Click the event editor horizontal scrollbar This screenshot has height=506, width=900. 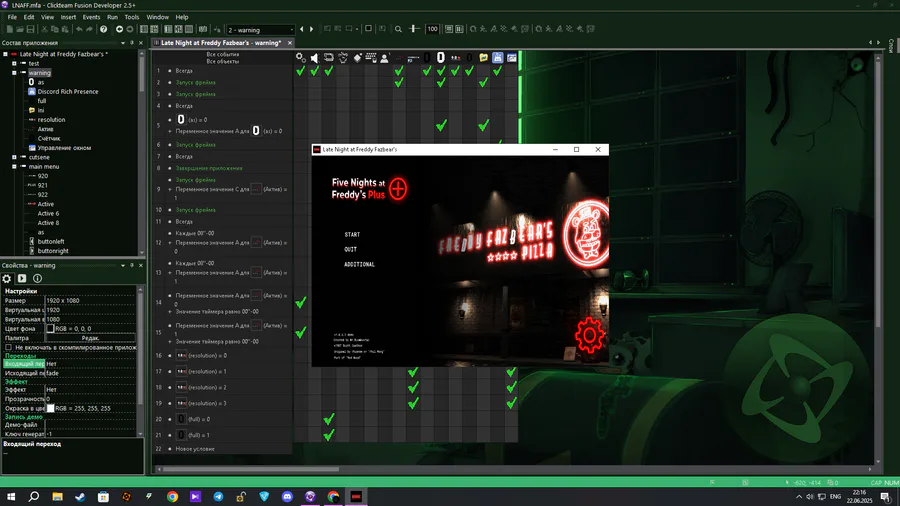coord(250,469)
